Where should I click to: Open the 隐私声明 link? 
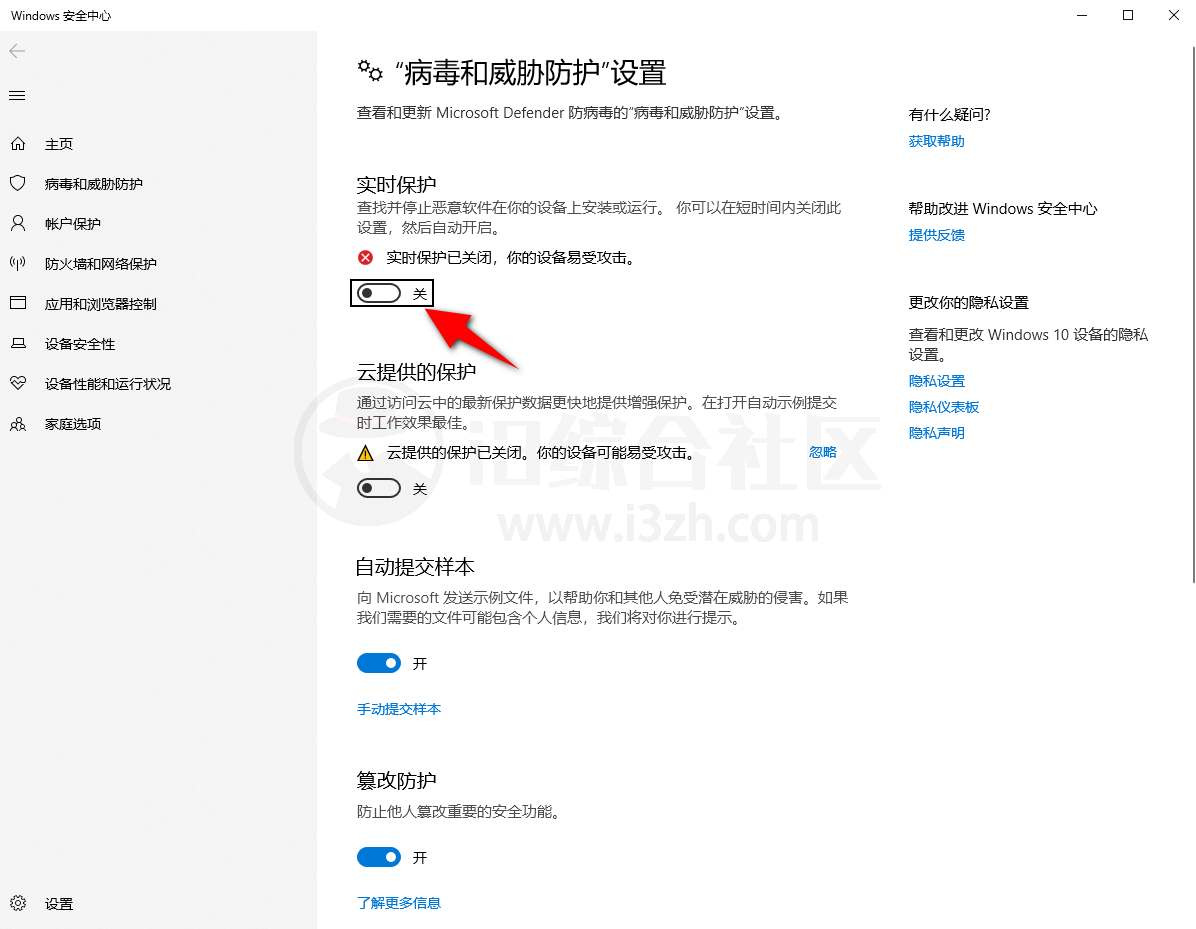pyautogui.click(x=937, y=432)
